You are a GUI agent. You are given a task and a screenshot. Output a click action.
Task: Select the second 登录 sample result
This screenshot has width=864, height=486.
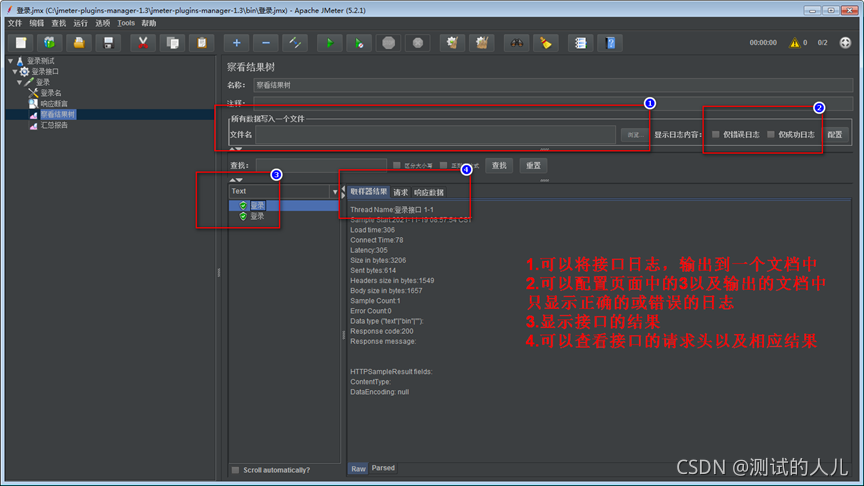[257, 217]
